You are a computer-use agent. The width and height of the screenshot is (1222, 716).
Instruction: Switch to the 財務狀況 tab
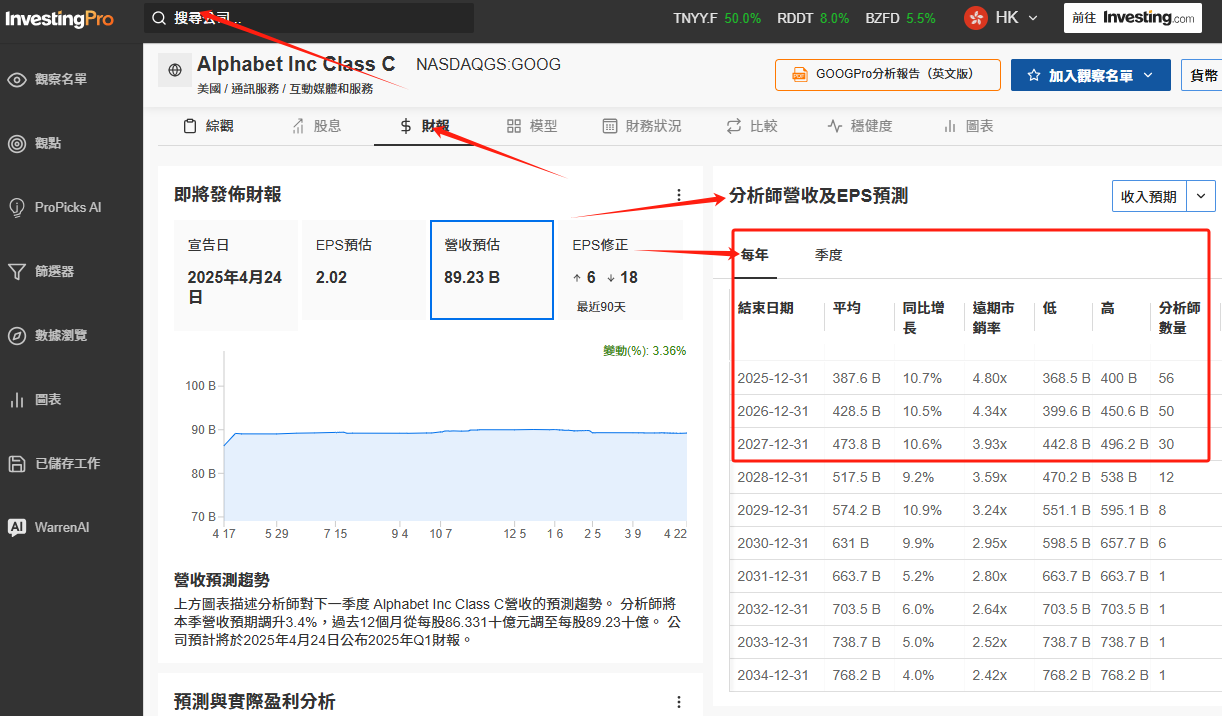click(x=642, y=126)
